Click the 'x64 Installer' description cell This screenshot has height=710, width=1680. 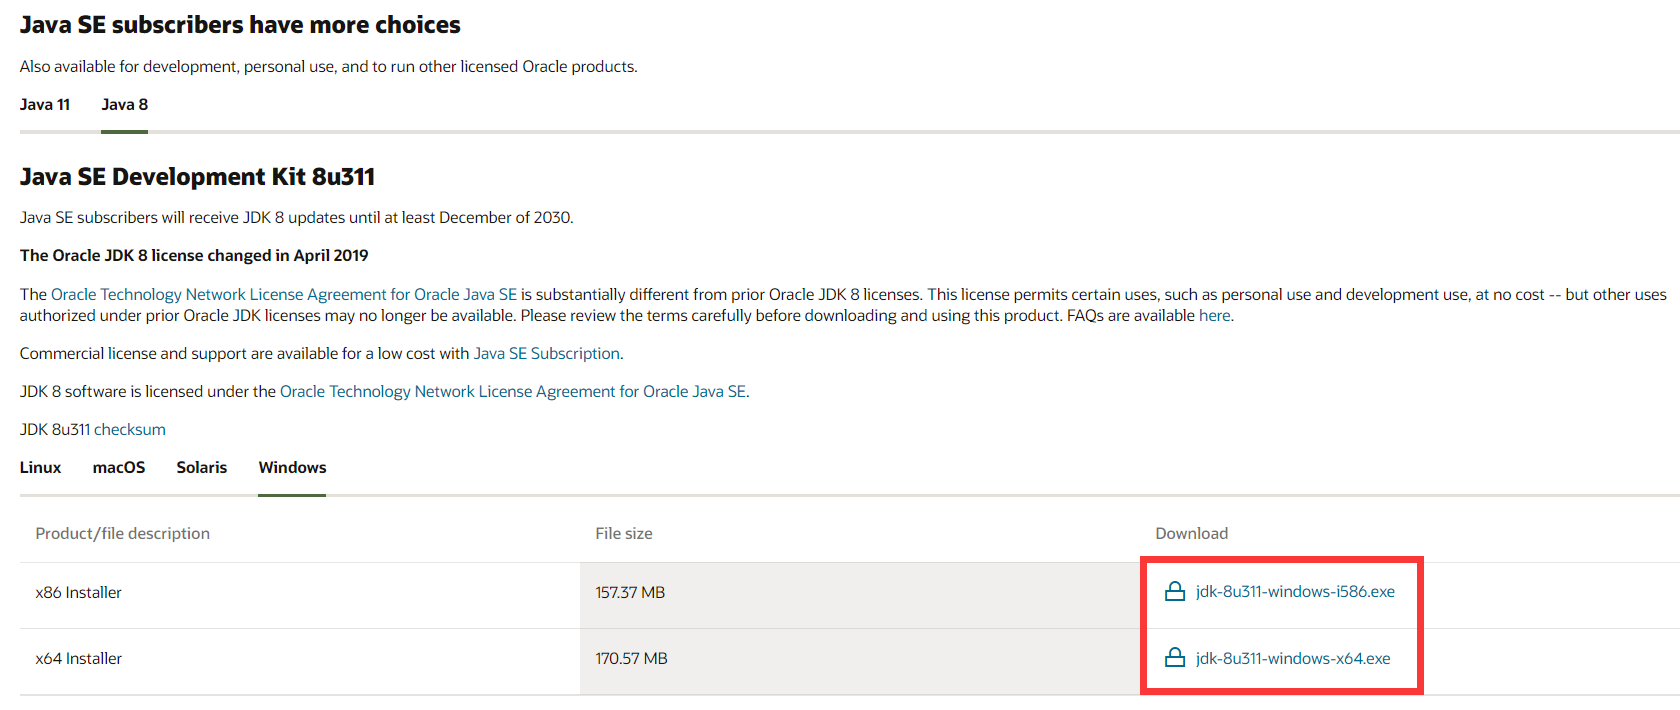[79, 659]
